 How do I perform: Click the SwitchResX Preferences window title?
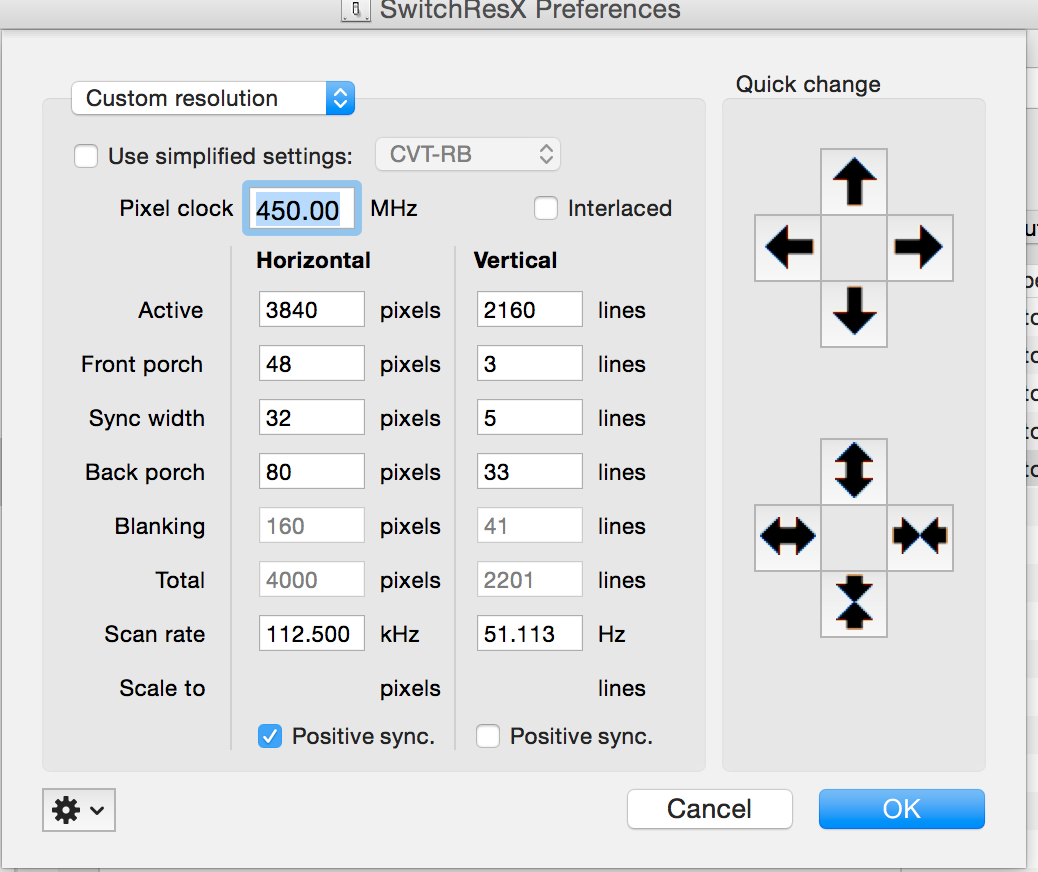pyautogui.click(x=530, y=10)
